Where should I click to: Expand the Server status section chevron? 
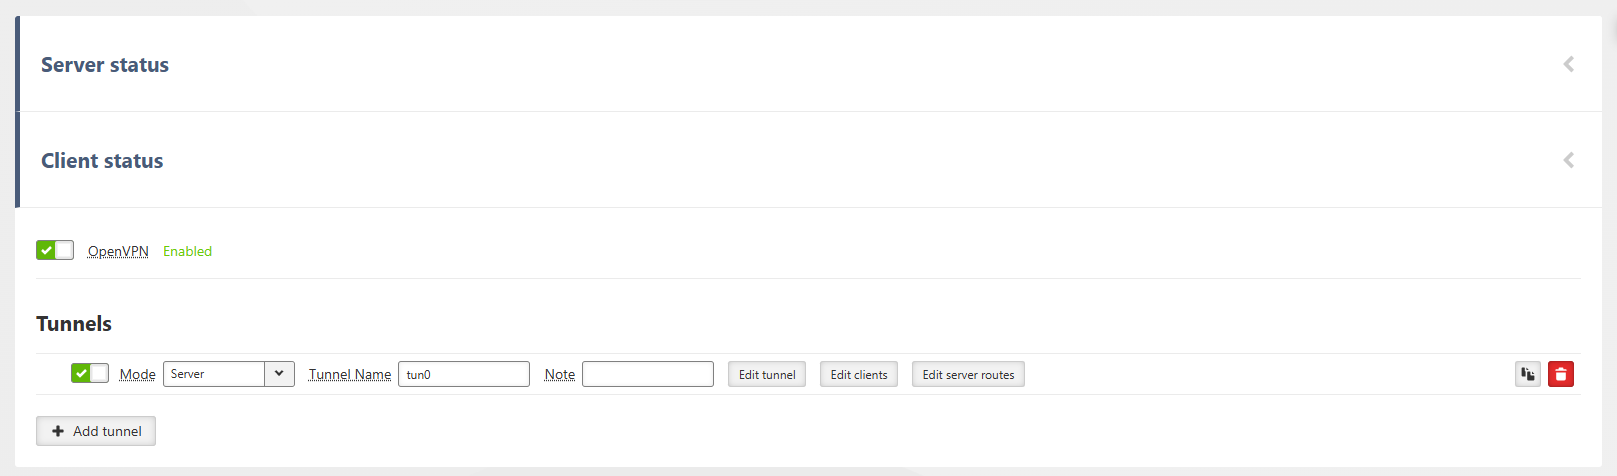click(x=1568, y=64)
